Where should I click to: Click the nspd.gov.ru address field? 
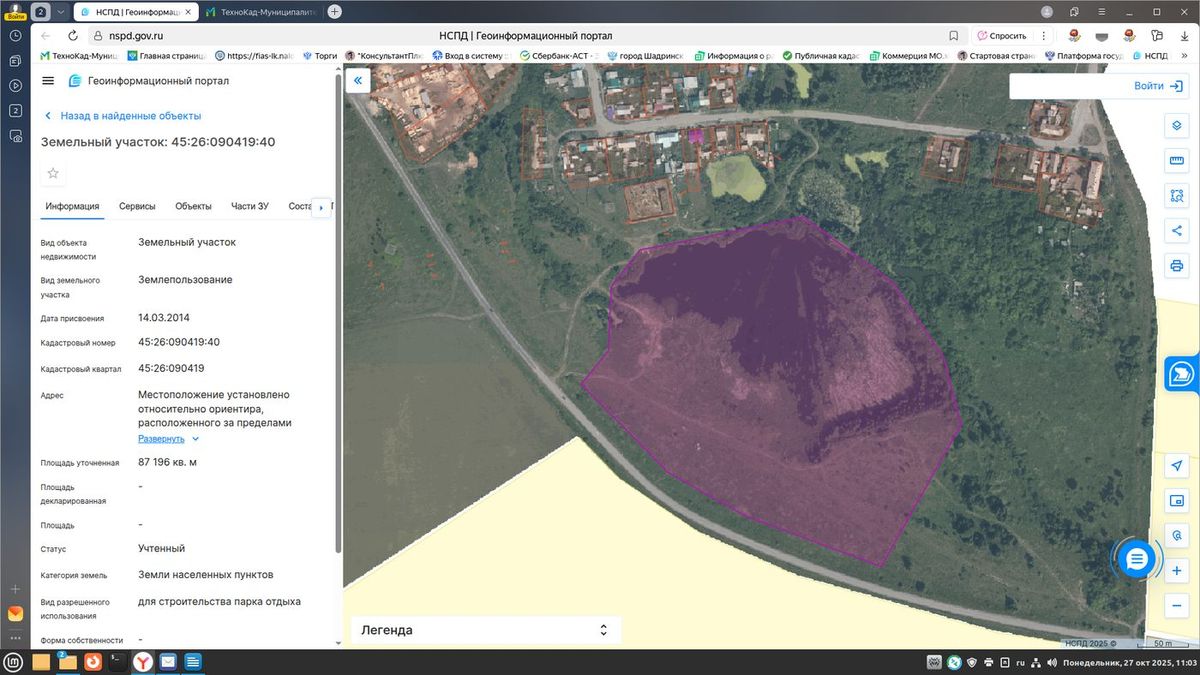[136, 35]
